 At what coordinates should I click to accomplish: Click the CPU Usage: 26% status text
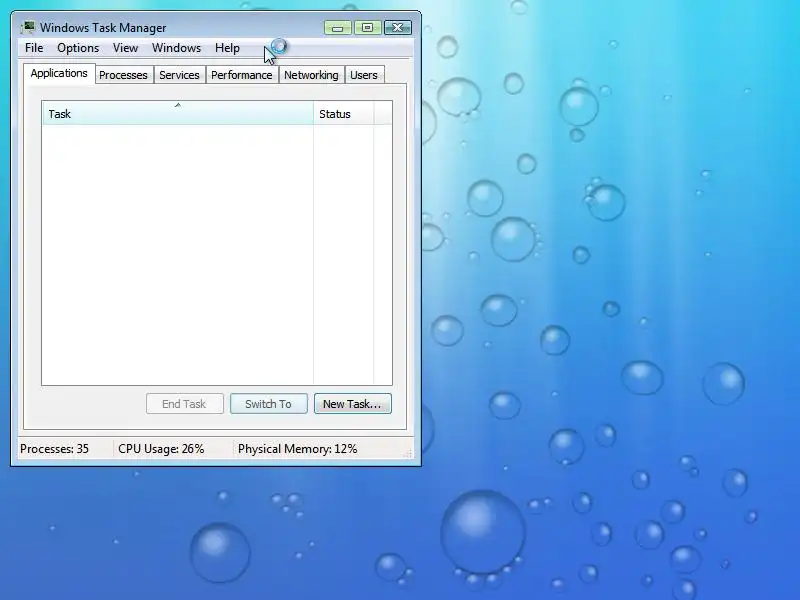[161, 449]
